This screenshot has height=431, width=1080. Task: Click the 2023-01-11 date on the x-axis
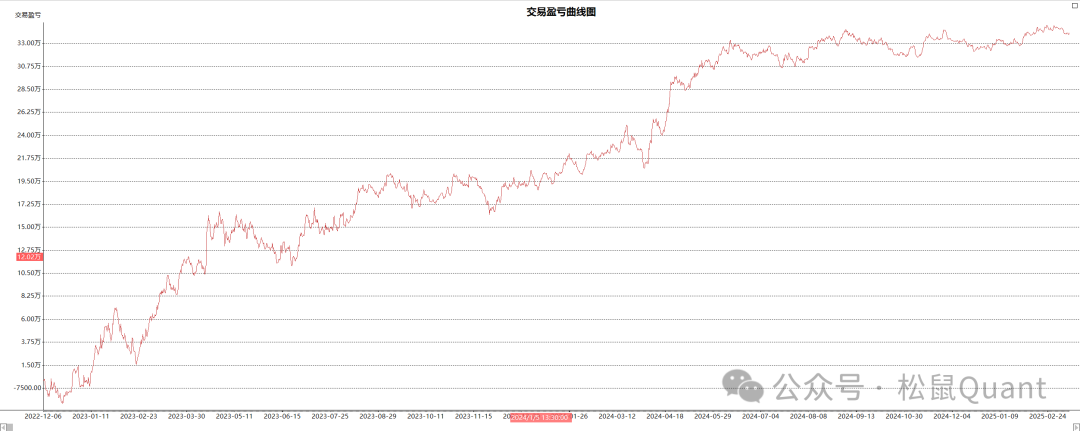coord(92,415)
